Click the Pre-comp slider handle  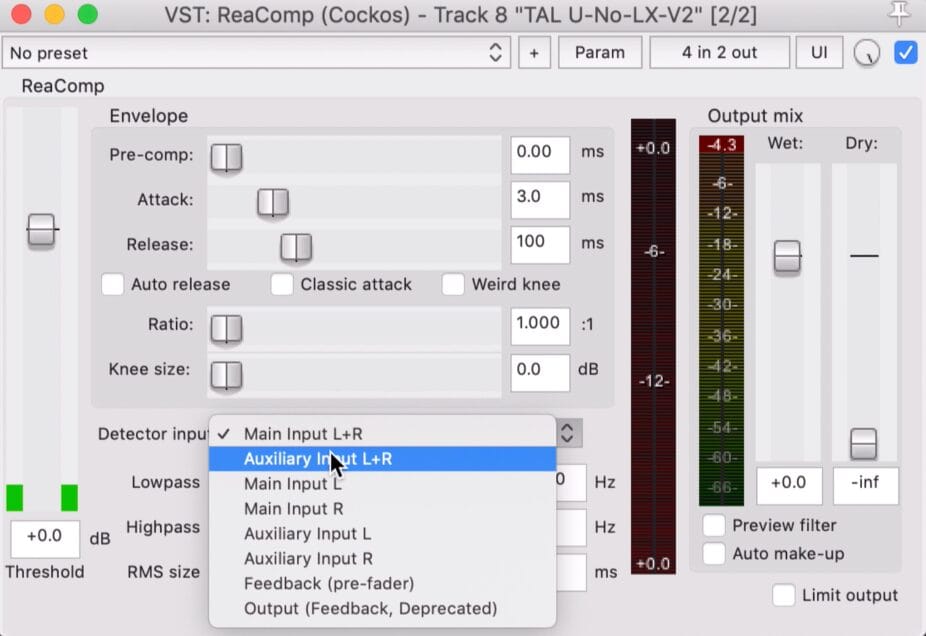[x=226, y=158]
